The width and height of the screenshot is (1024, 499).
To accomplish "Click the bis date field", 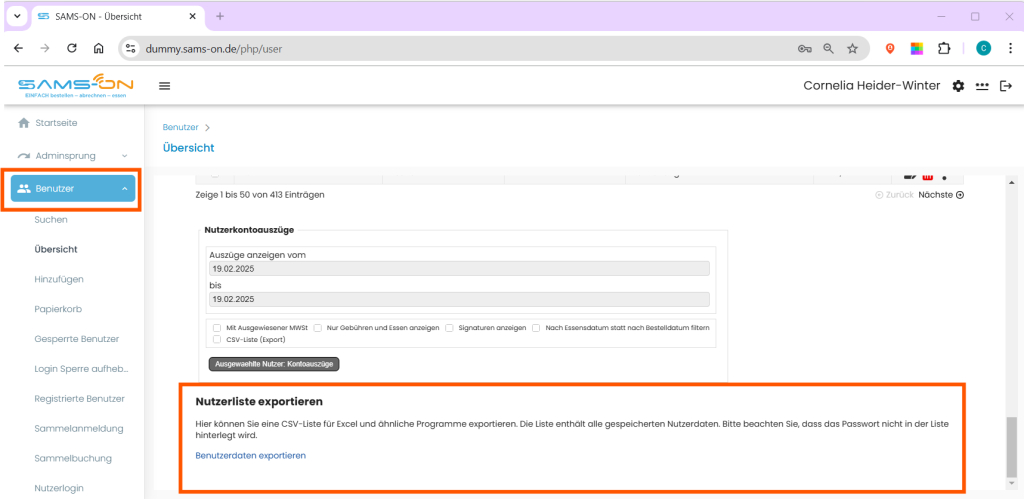I will 459,299.
